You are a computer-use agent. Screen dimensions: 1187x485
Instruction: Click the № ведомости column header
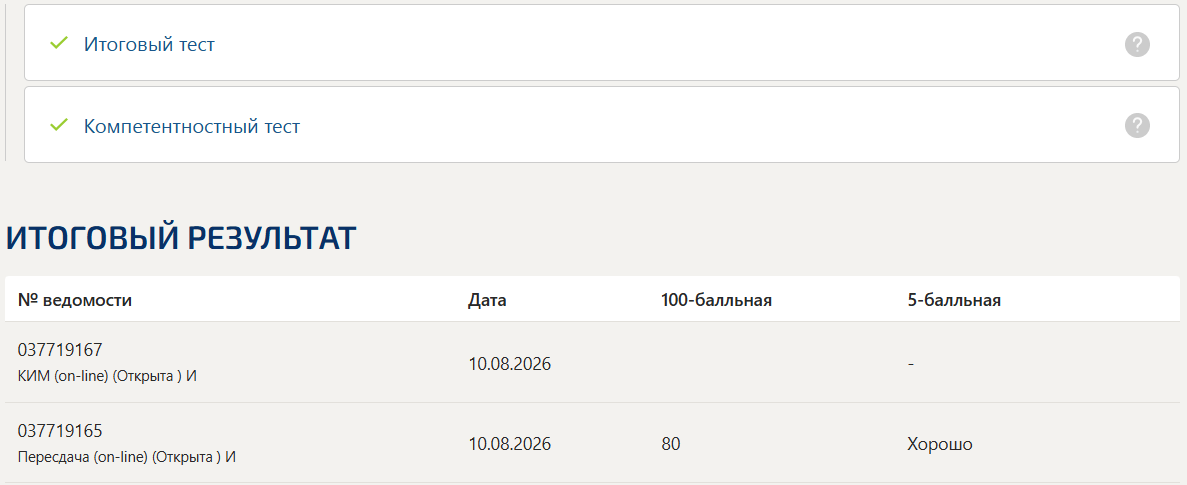(75, 300)
